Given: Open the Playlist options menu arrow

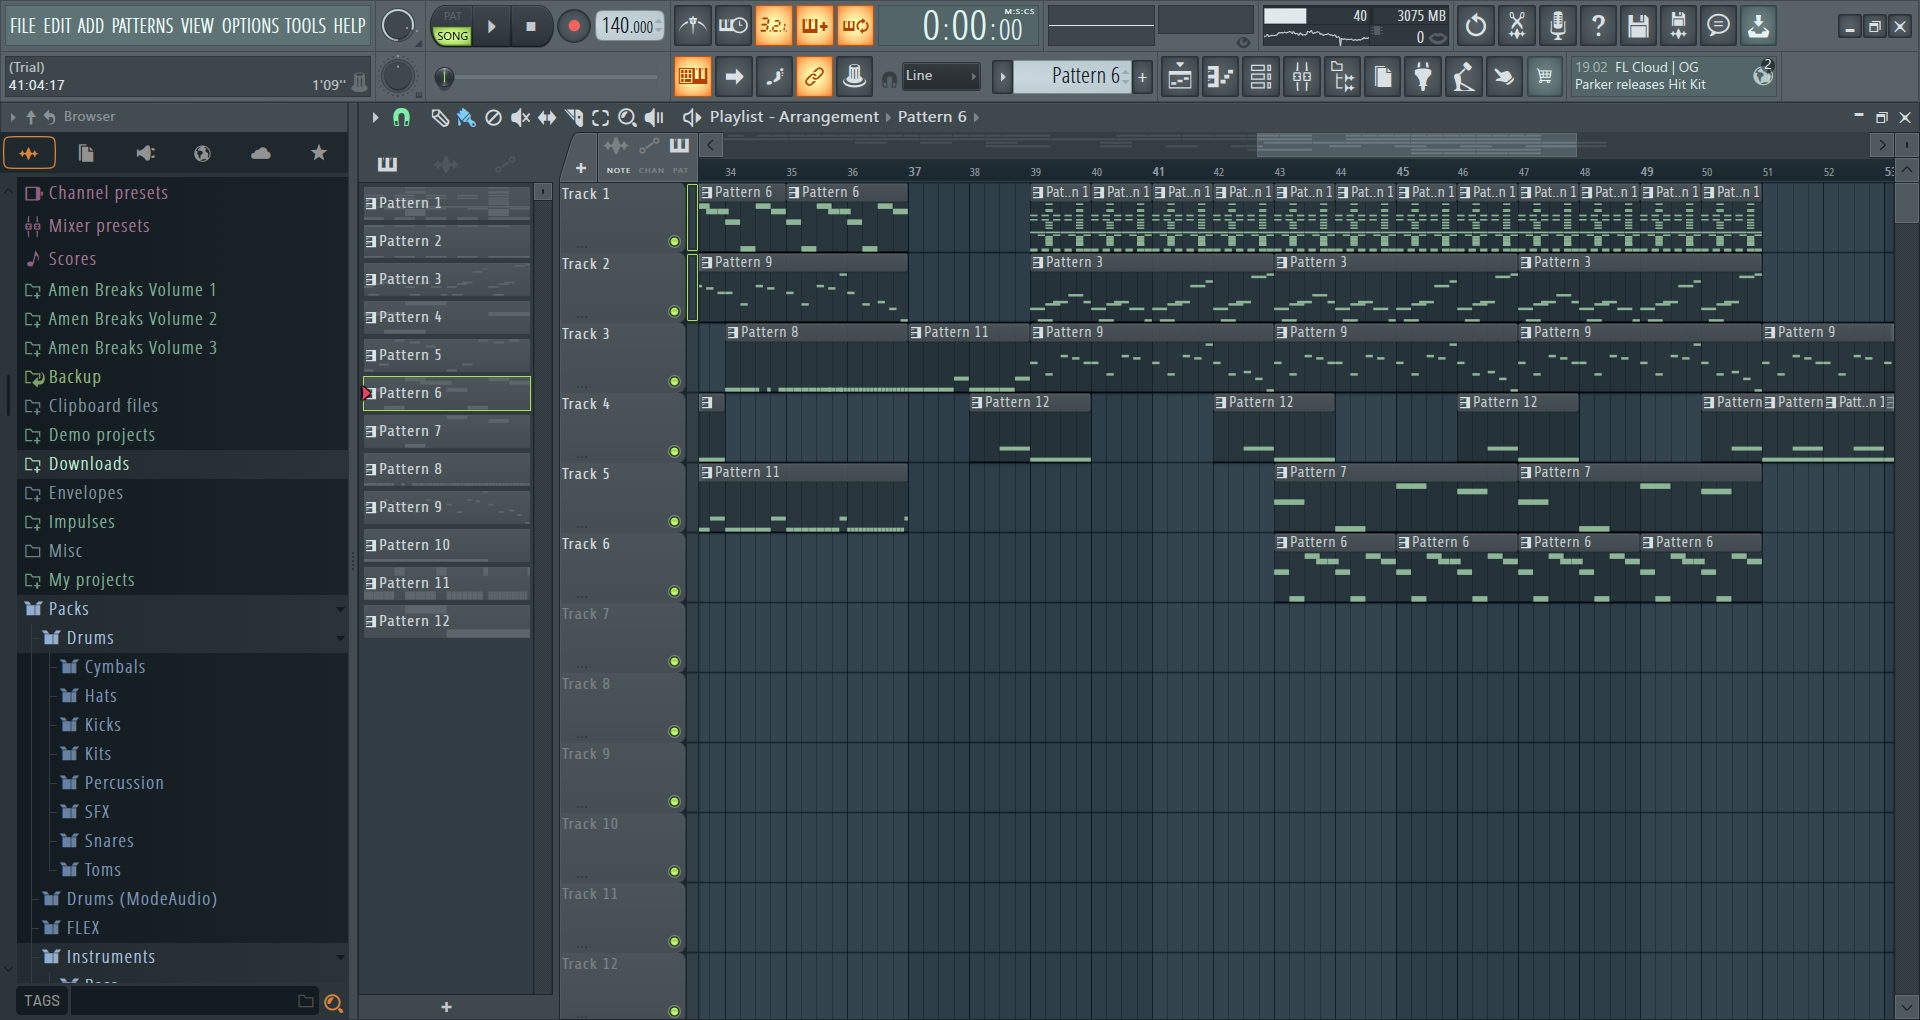Looking at the screenshot, I should [x=375, y=117].
